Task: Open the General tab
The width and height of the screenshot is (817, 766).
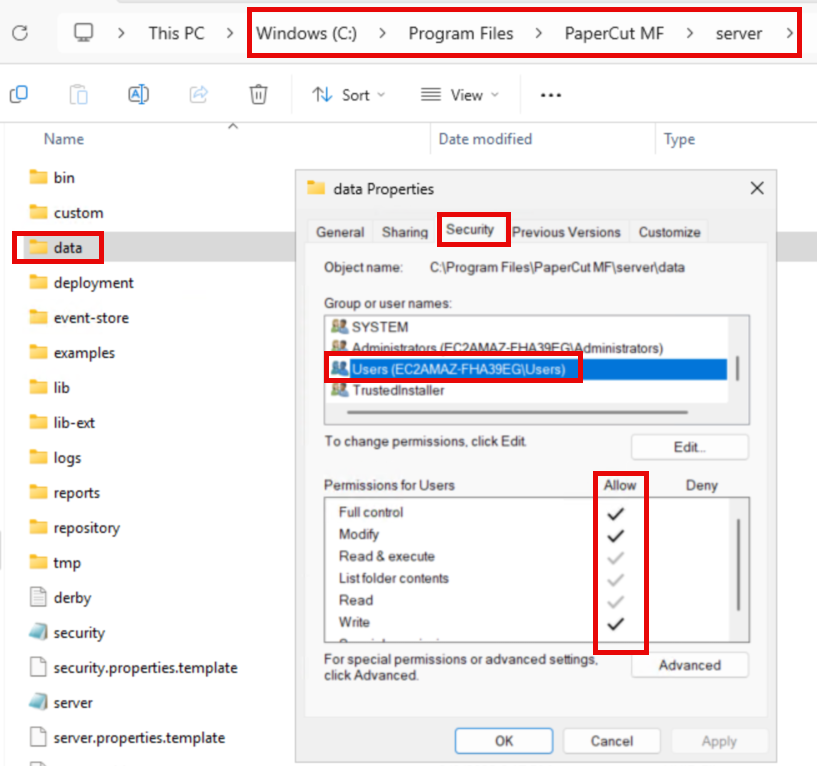Action: [x=340, y=232]
